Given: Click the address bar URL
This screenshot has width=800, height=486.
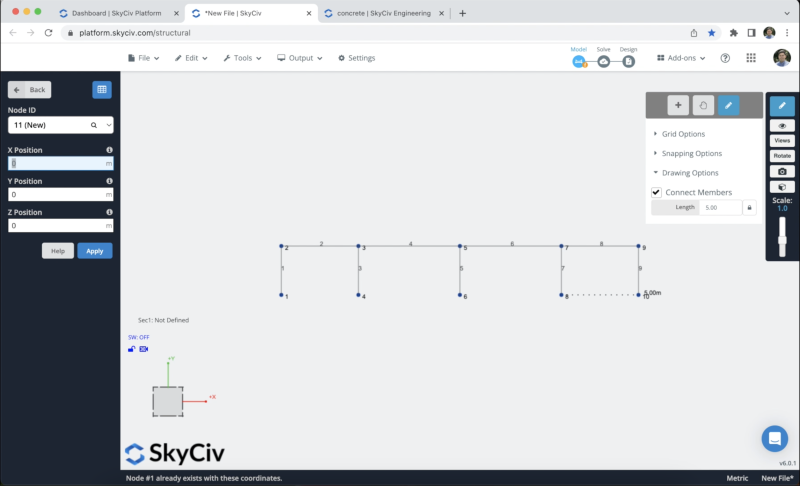Looking at the screenshot, I should click(135, 33).
